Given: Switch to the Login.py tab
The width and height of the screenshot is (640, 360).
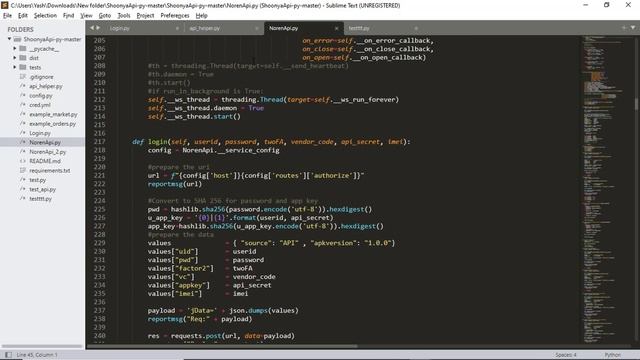Looking at the screenshot, I should (x=120, y=28).
